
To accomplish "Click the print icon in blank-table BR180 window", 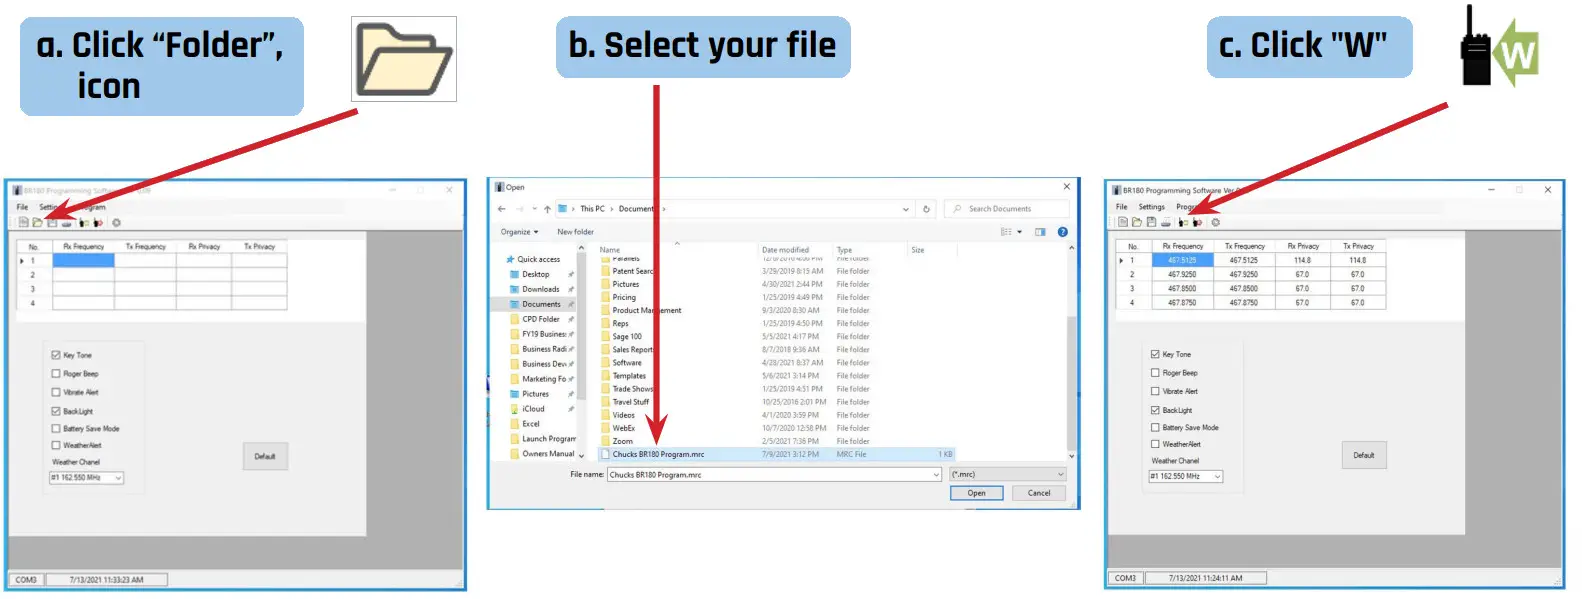I will pyautogui.click(x=66, y=223).
